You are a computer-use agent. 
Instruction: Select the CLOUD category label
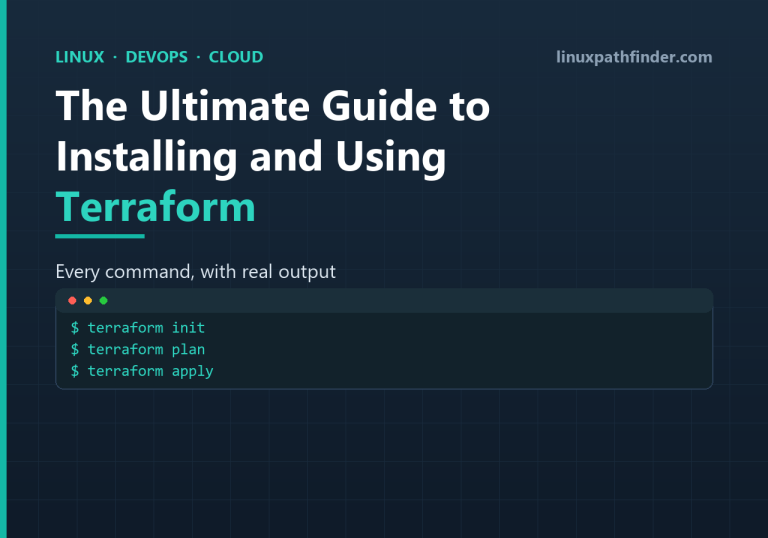236,57
